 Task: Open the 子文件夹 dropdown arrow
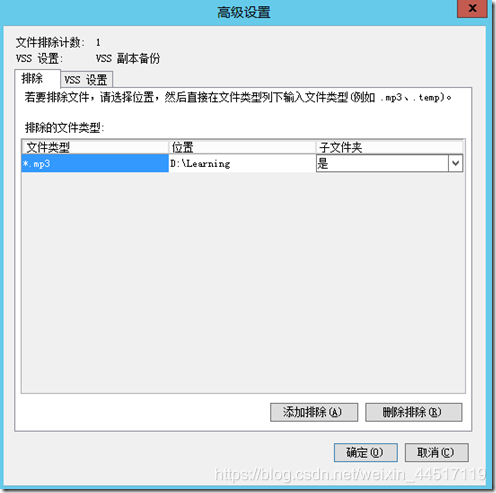456,163
